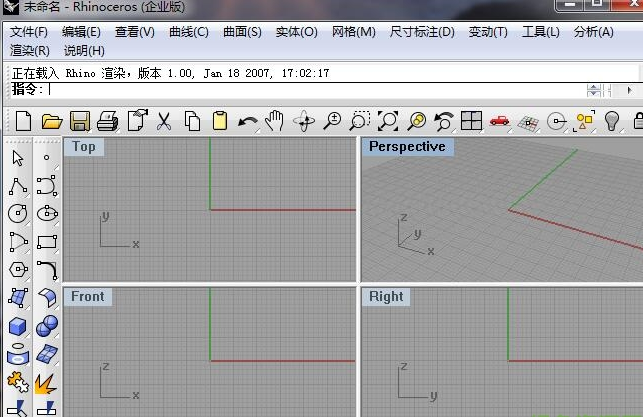Click the Zoom Selected icon
Screen dimensions: 643x417
coord(417,121)
